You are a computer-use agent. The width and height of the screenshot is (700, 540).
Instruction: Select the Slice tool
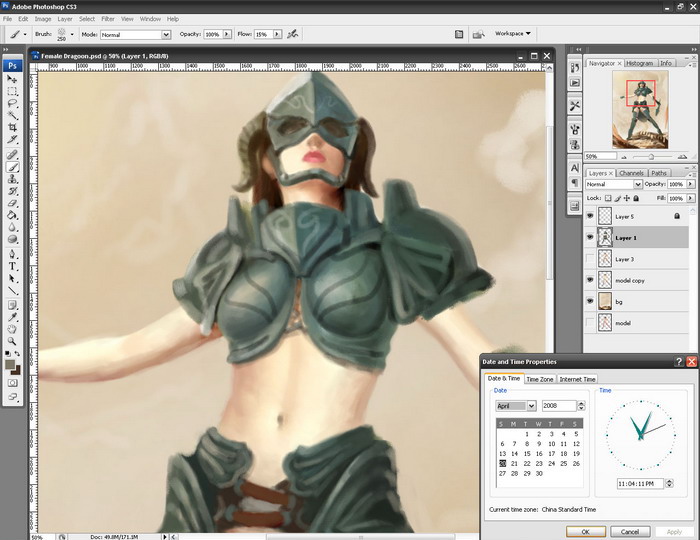tap(12, 140)
